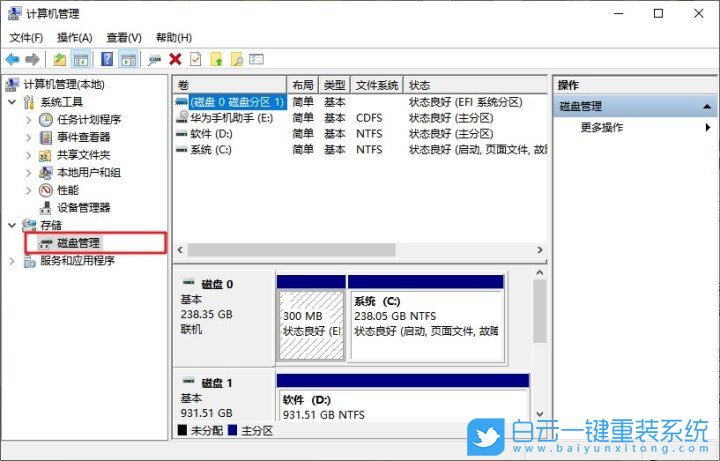Click the blue 主分区 legend swatch
Screen dimensions: 720x461
pos(232,430)
